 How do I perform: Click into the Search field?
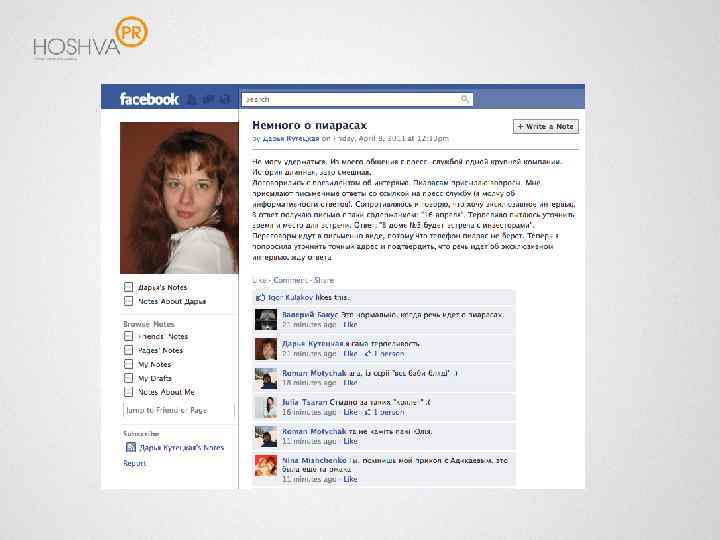pyautogui.click(x=357, y=99)
